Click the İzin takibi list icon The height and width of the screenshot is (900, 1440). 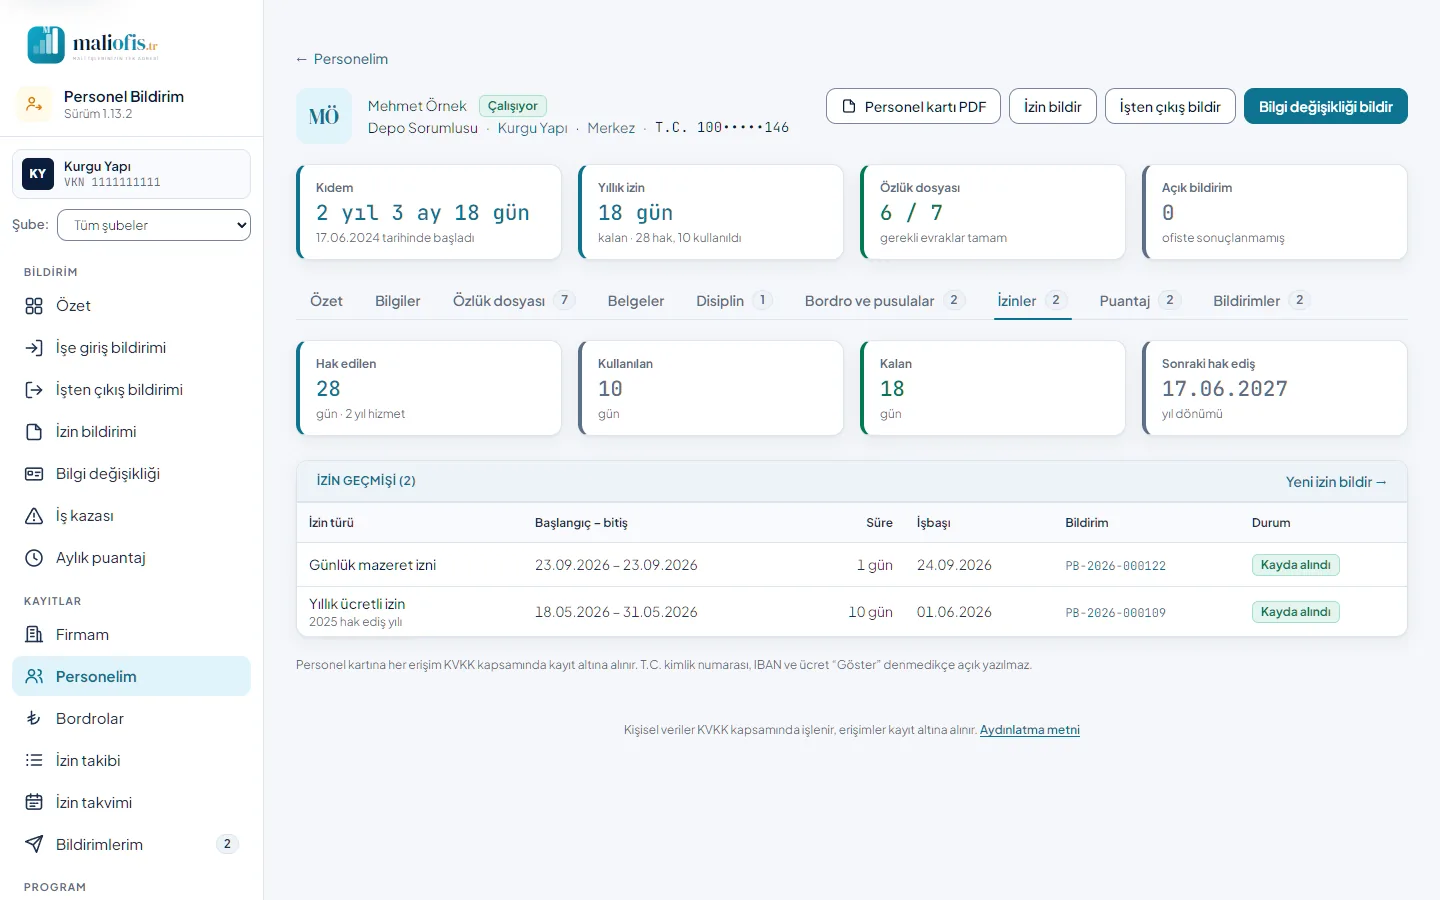[34, 761]
